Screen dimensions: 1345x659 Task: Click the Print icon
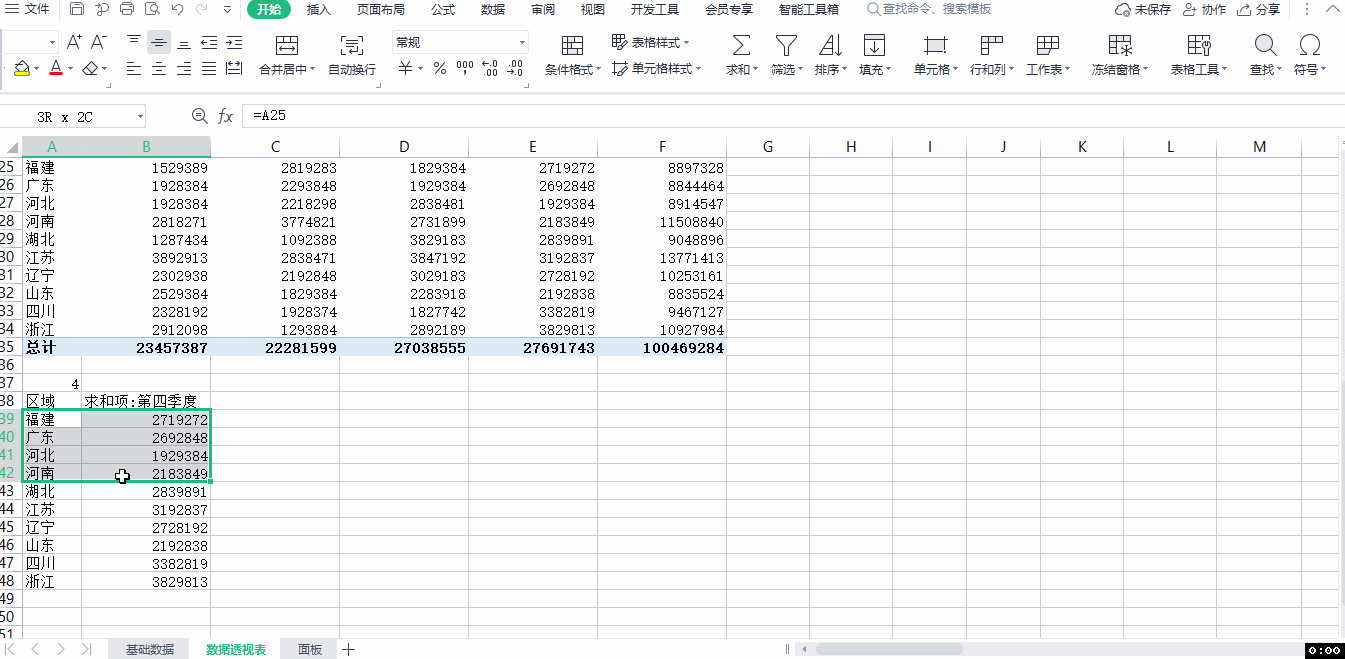(127, 10)
